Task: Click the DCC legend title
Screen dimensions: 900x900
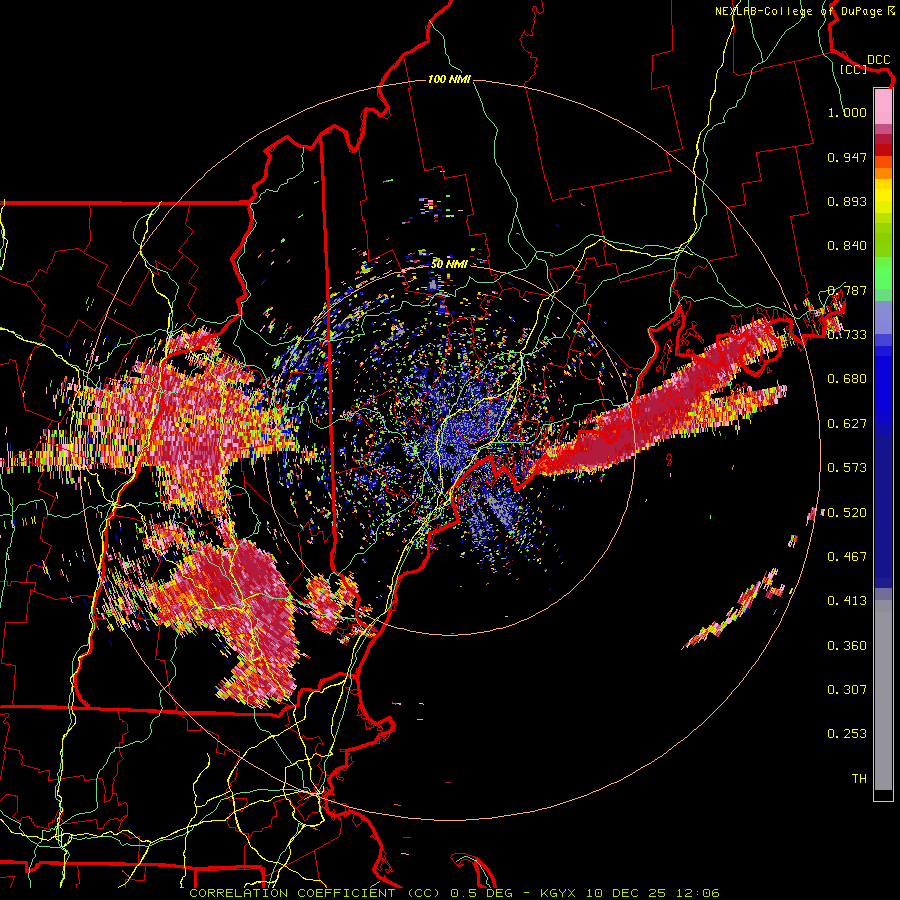Action: (x=878, y=60)
